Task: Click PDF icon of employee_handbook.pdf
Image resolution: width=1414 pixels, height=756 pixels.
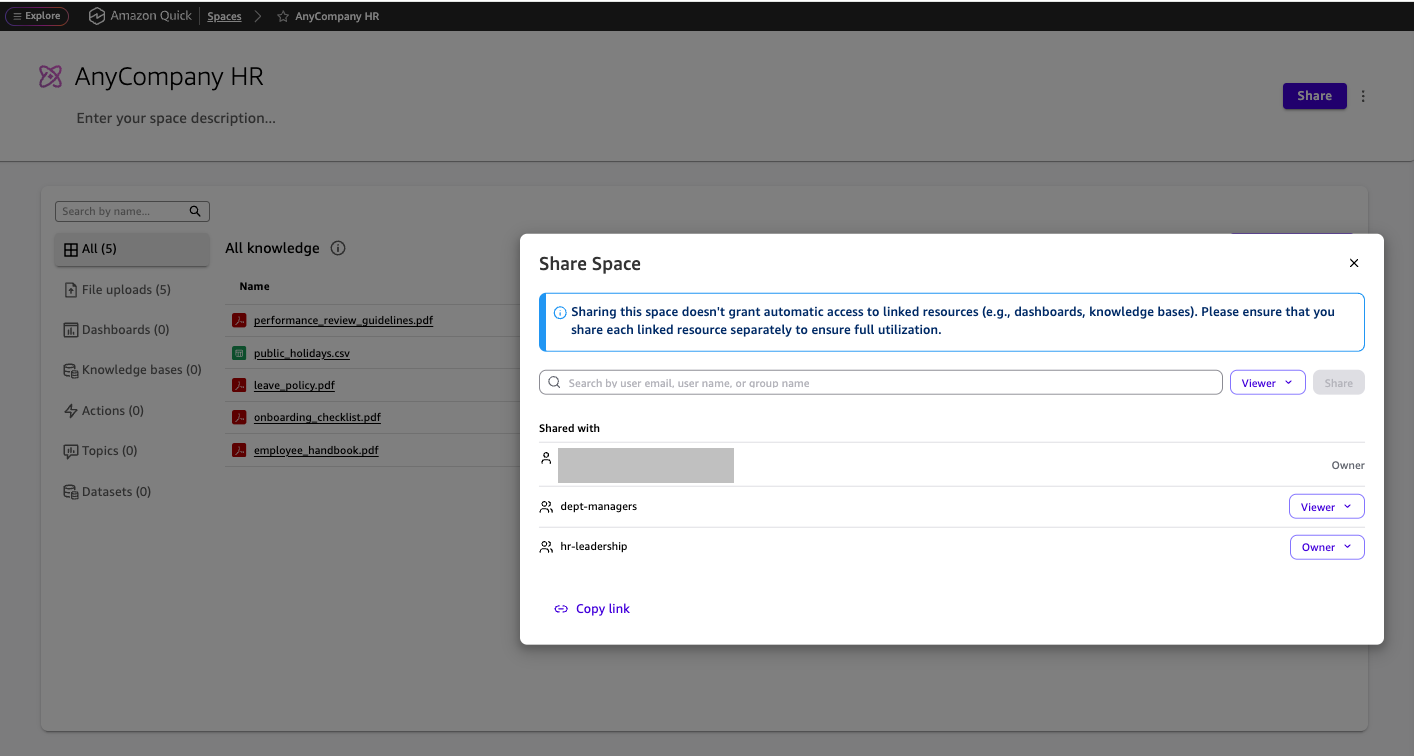Action: point(239,450)
